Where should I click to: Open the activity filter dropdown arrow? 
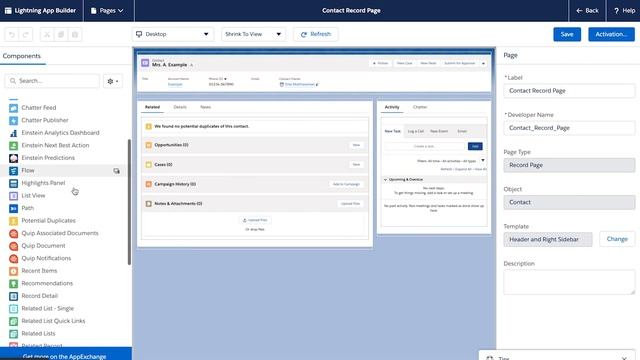click(483, 160)
